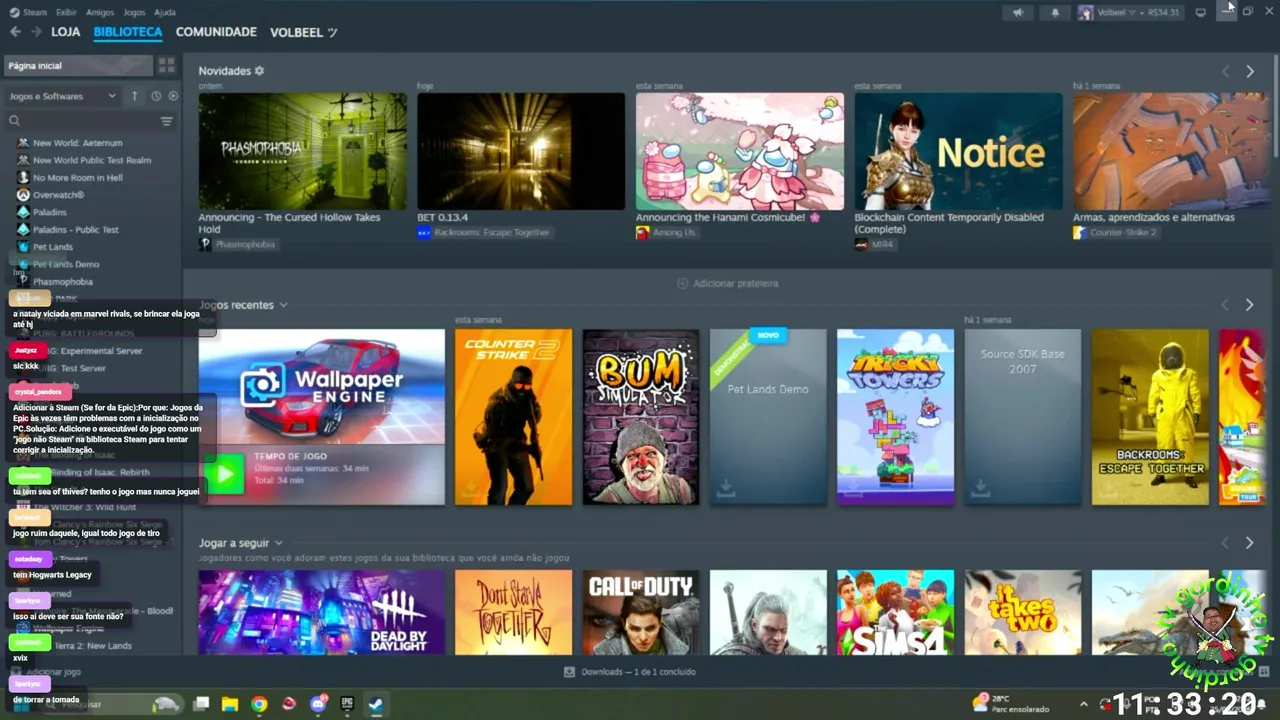Open the COMUNIDADE tab
Viewport: 1280px width, 720px height.
tap(216, 32)
